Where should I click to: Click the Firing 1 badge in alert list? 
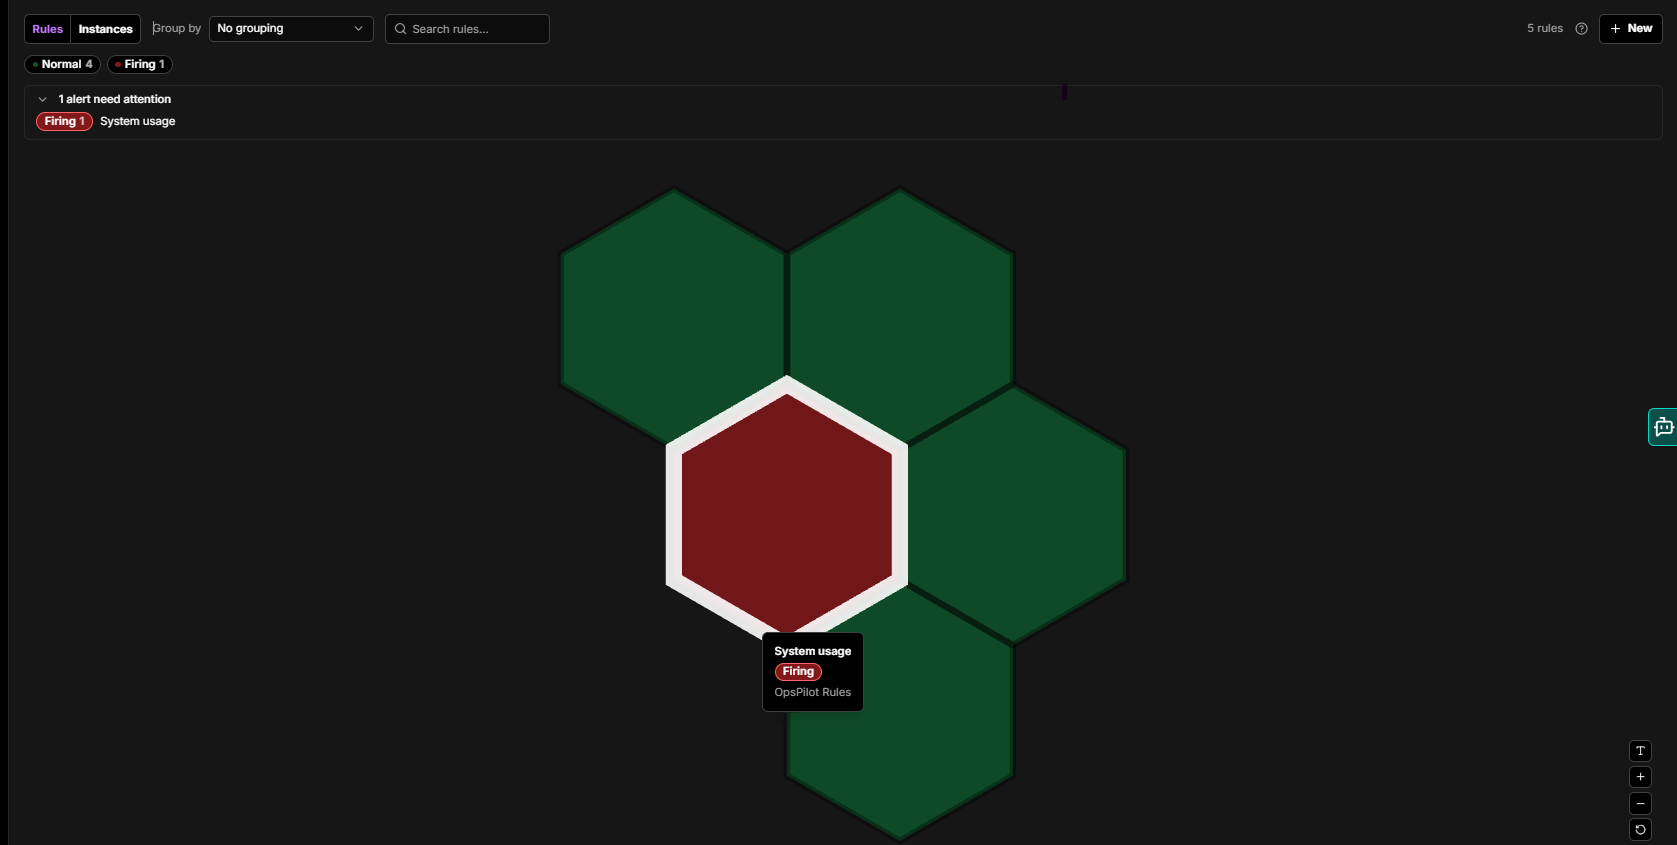coord(64,121)
